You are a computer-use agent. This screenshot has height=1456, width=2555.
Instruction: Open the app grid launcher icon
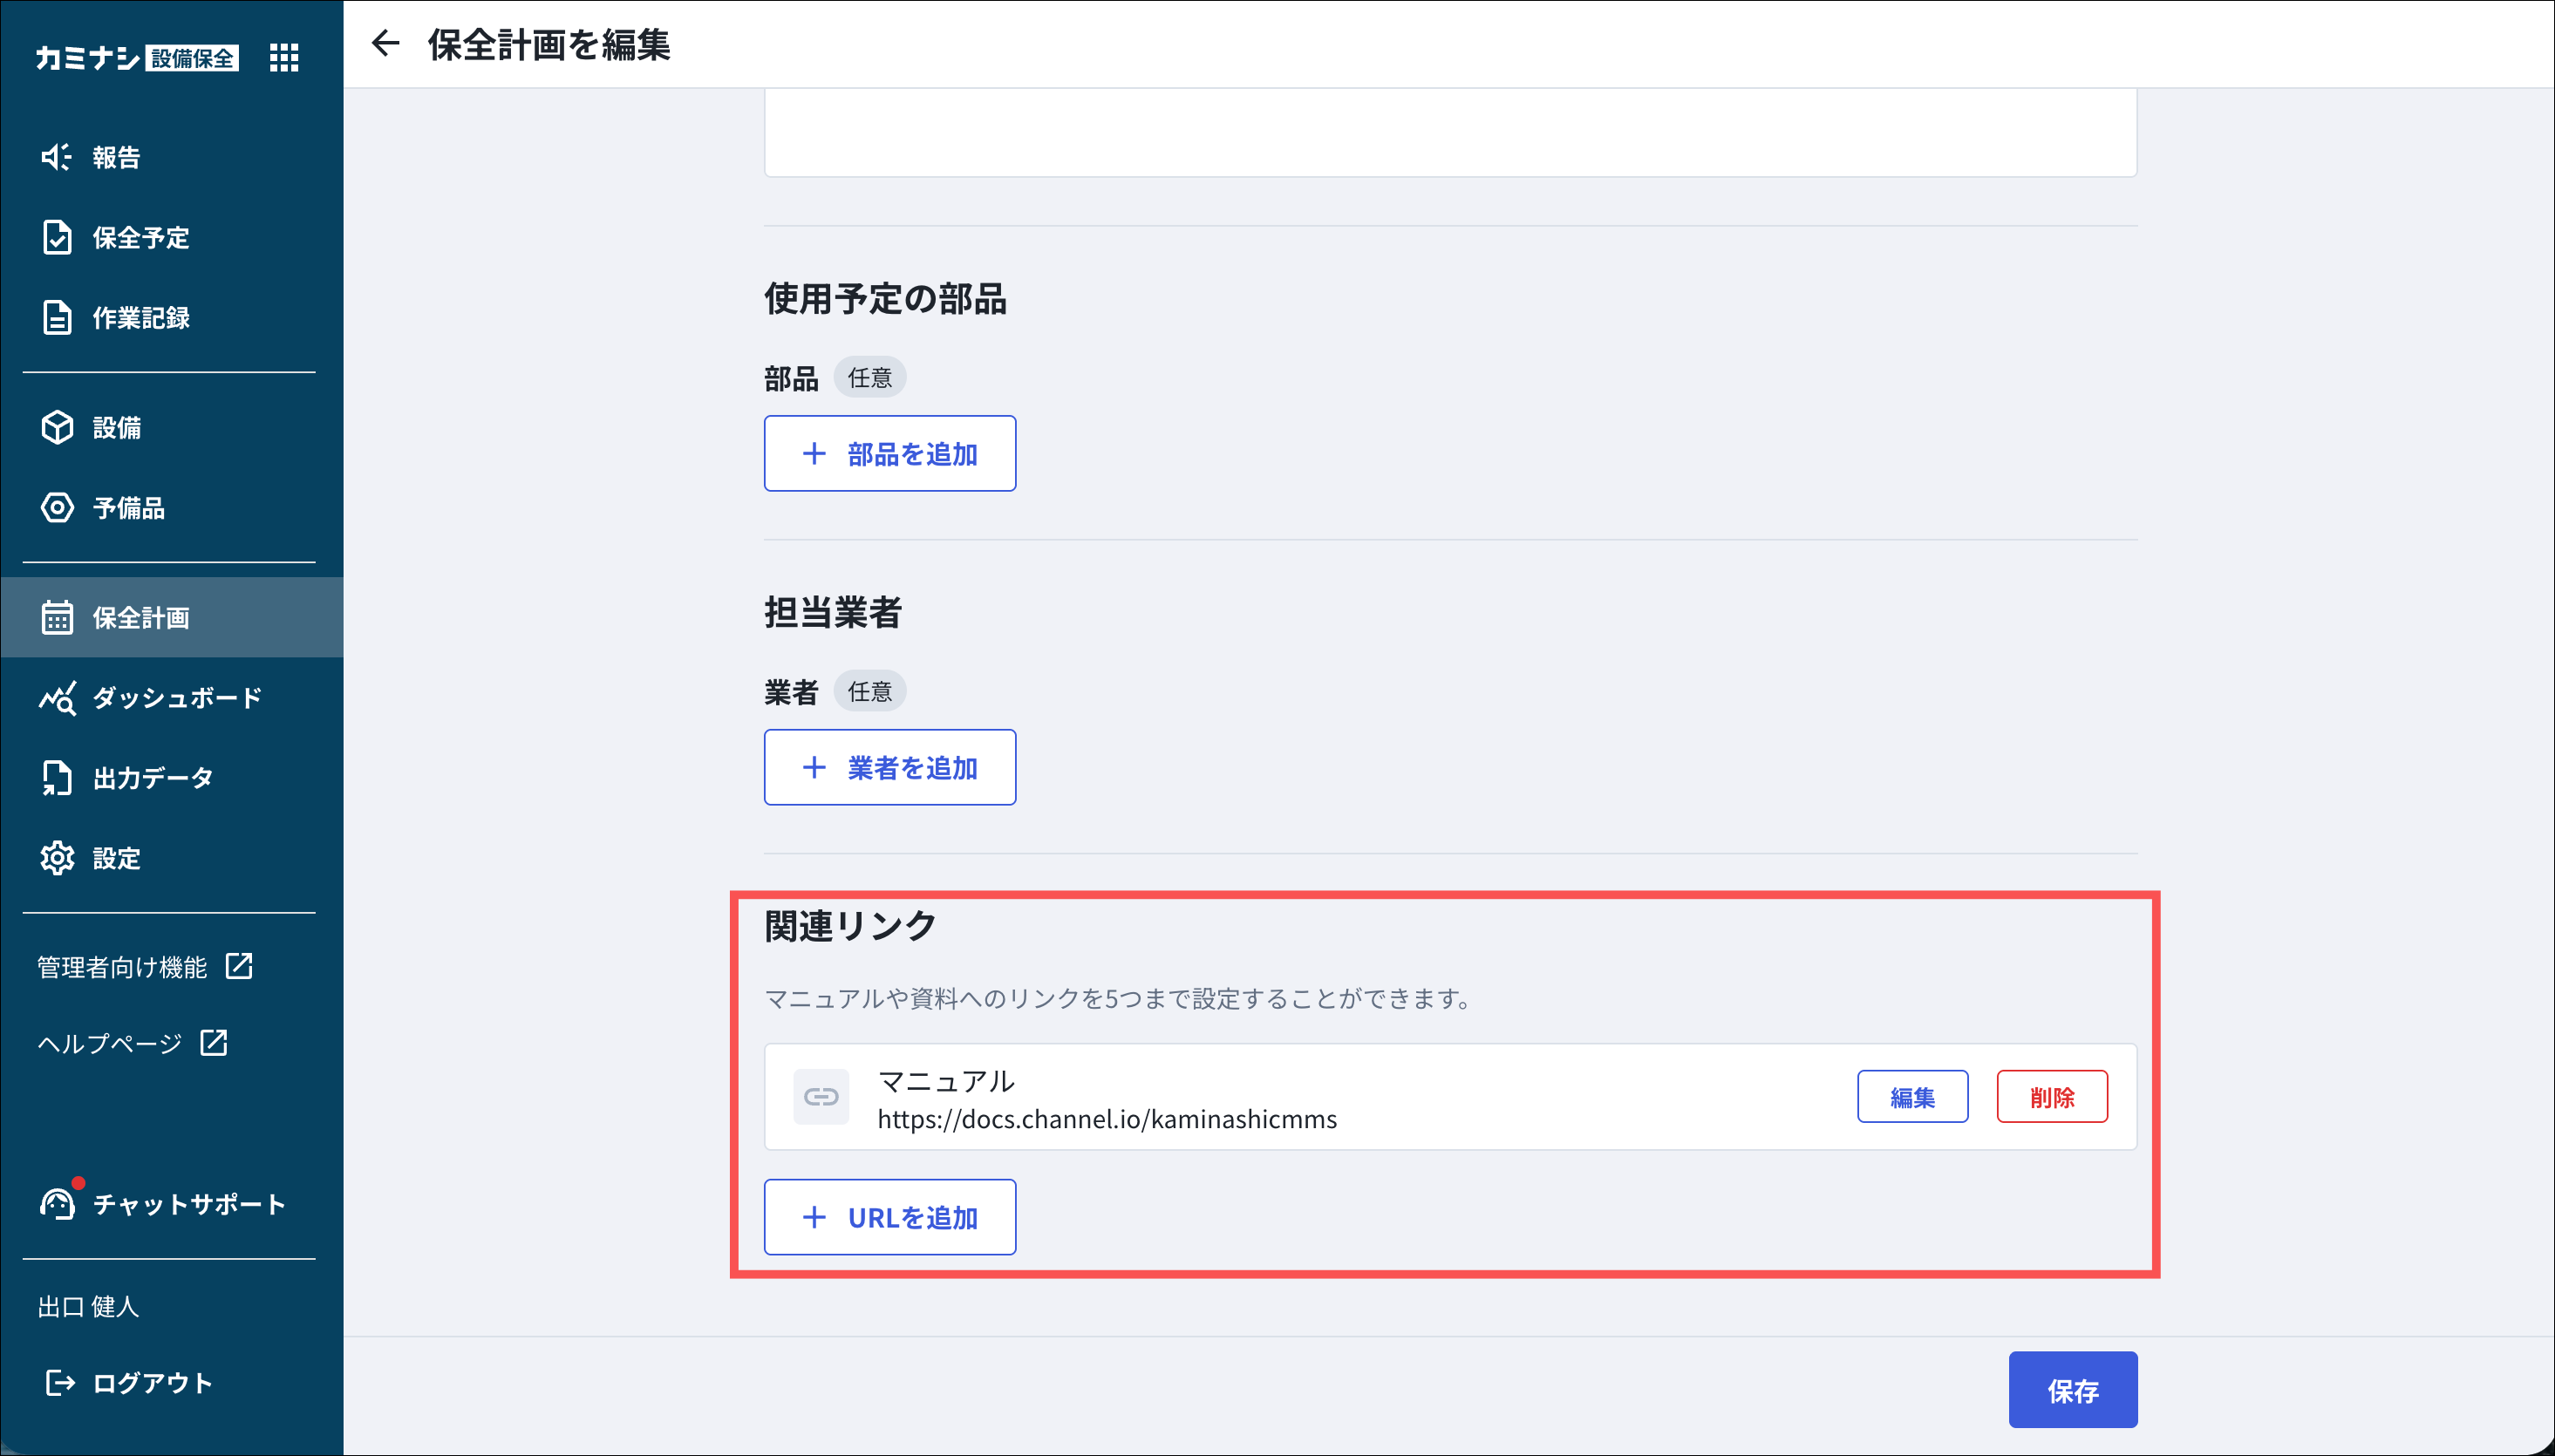point(284,58)
